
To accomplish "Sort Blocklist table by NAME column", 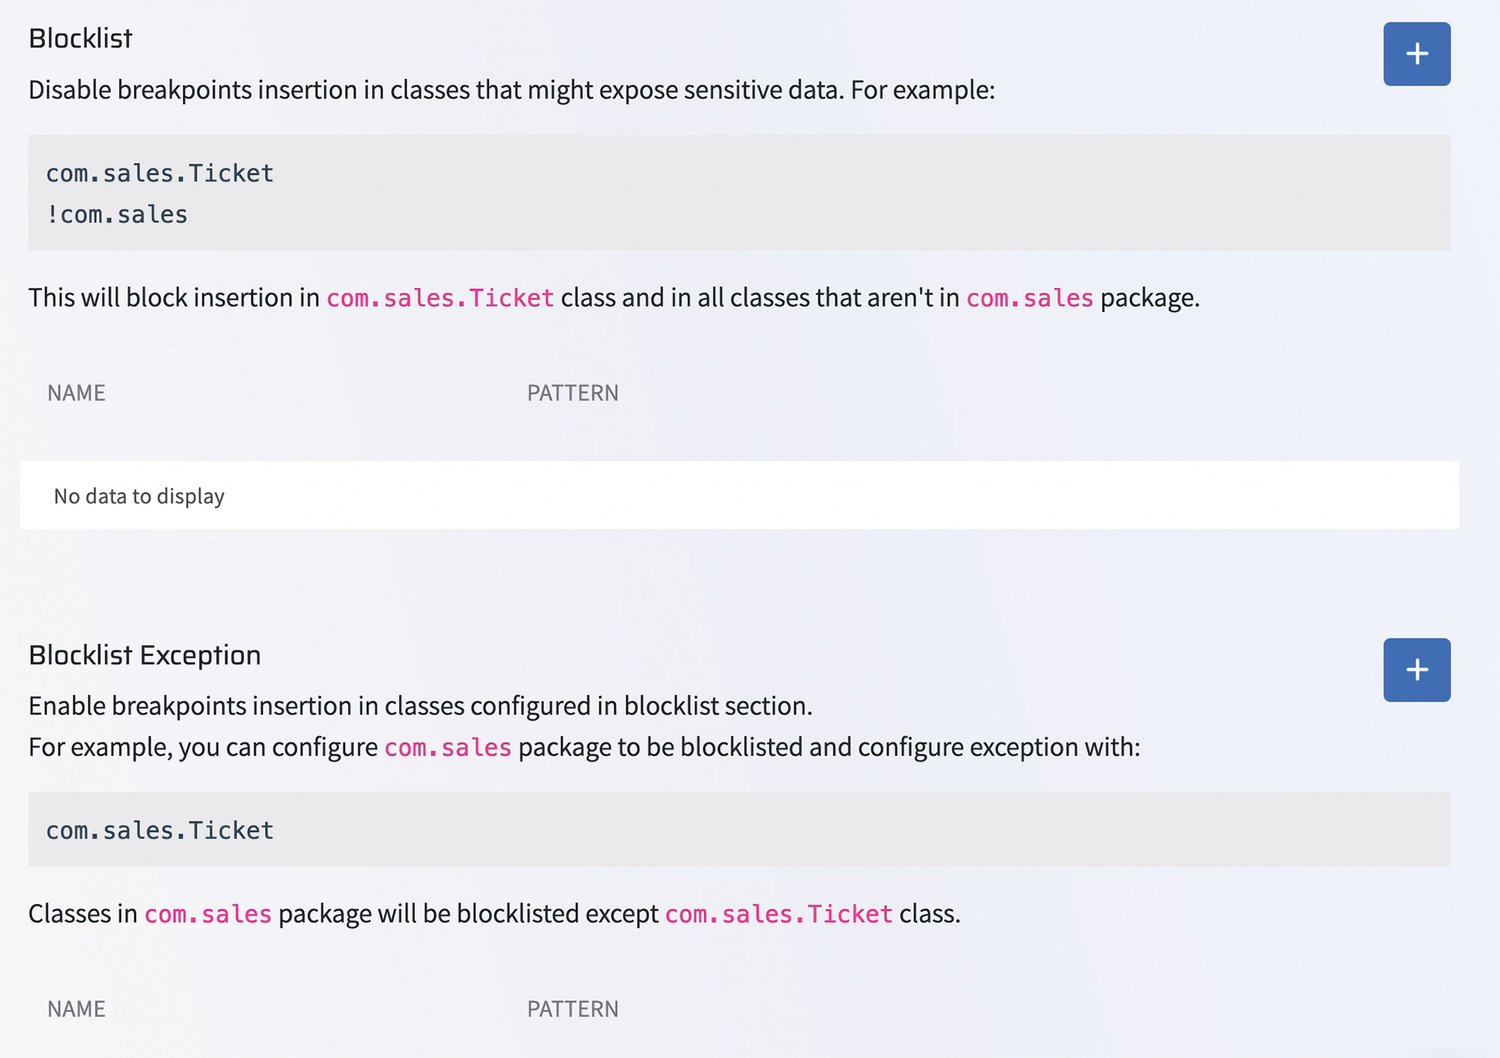I will (x=76, y=393).
